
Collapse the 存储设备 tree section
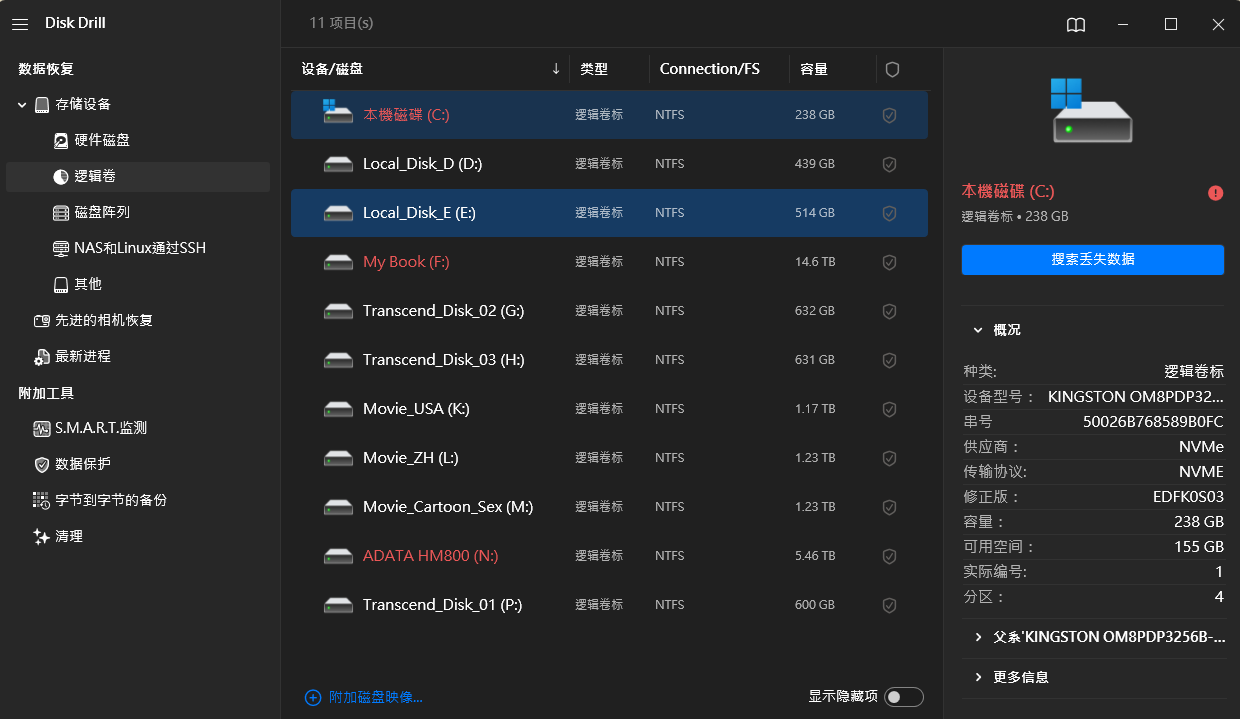click(22, 104)
